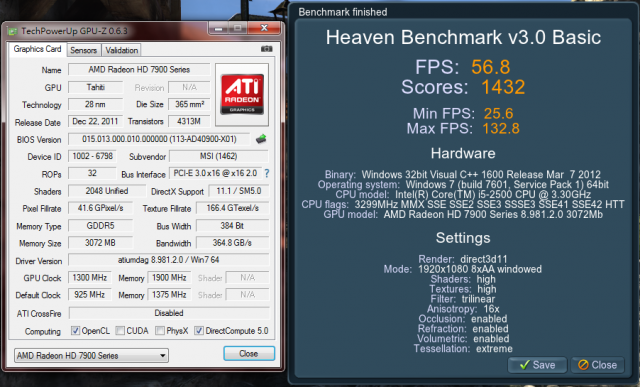Toggle the OpenCL checkbox

76,331
